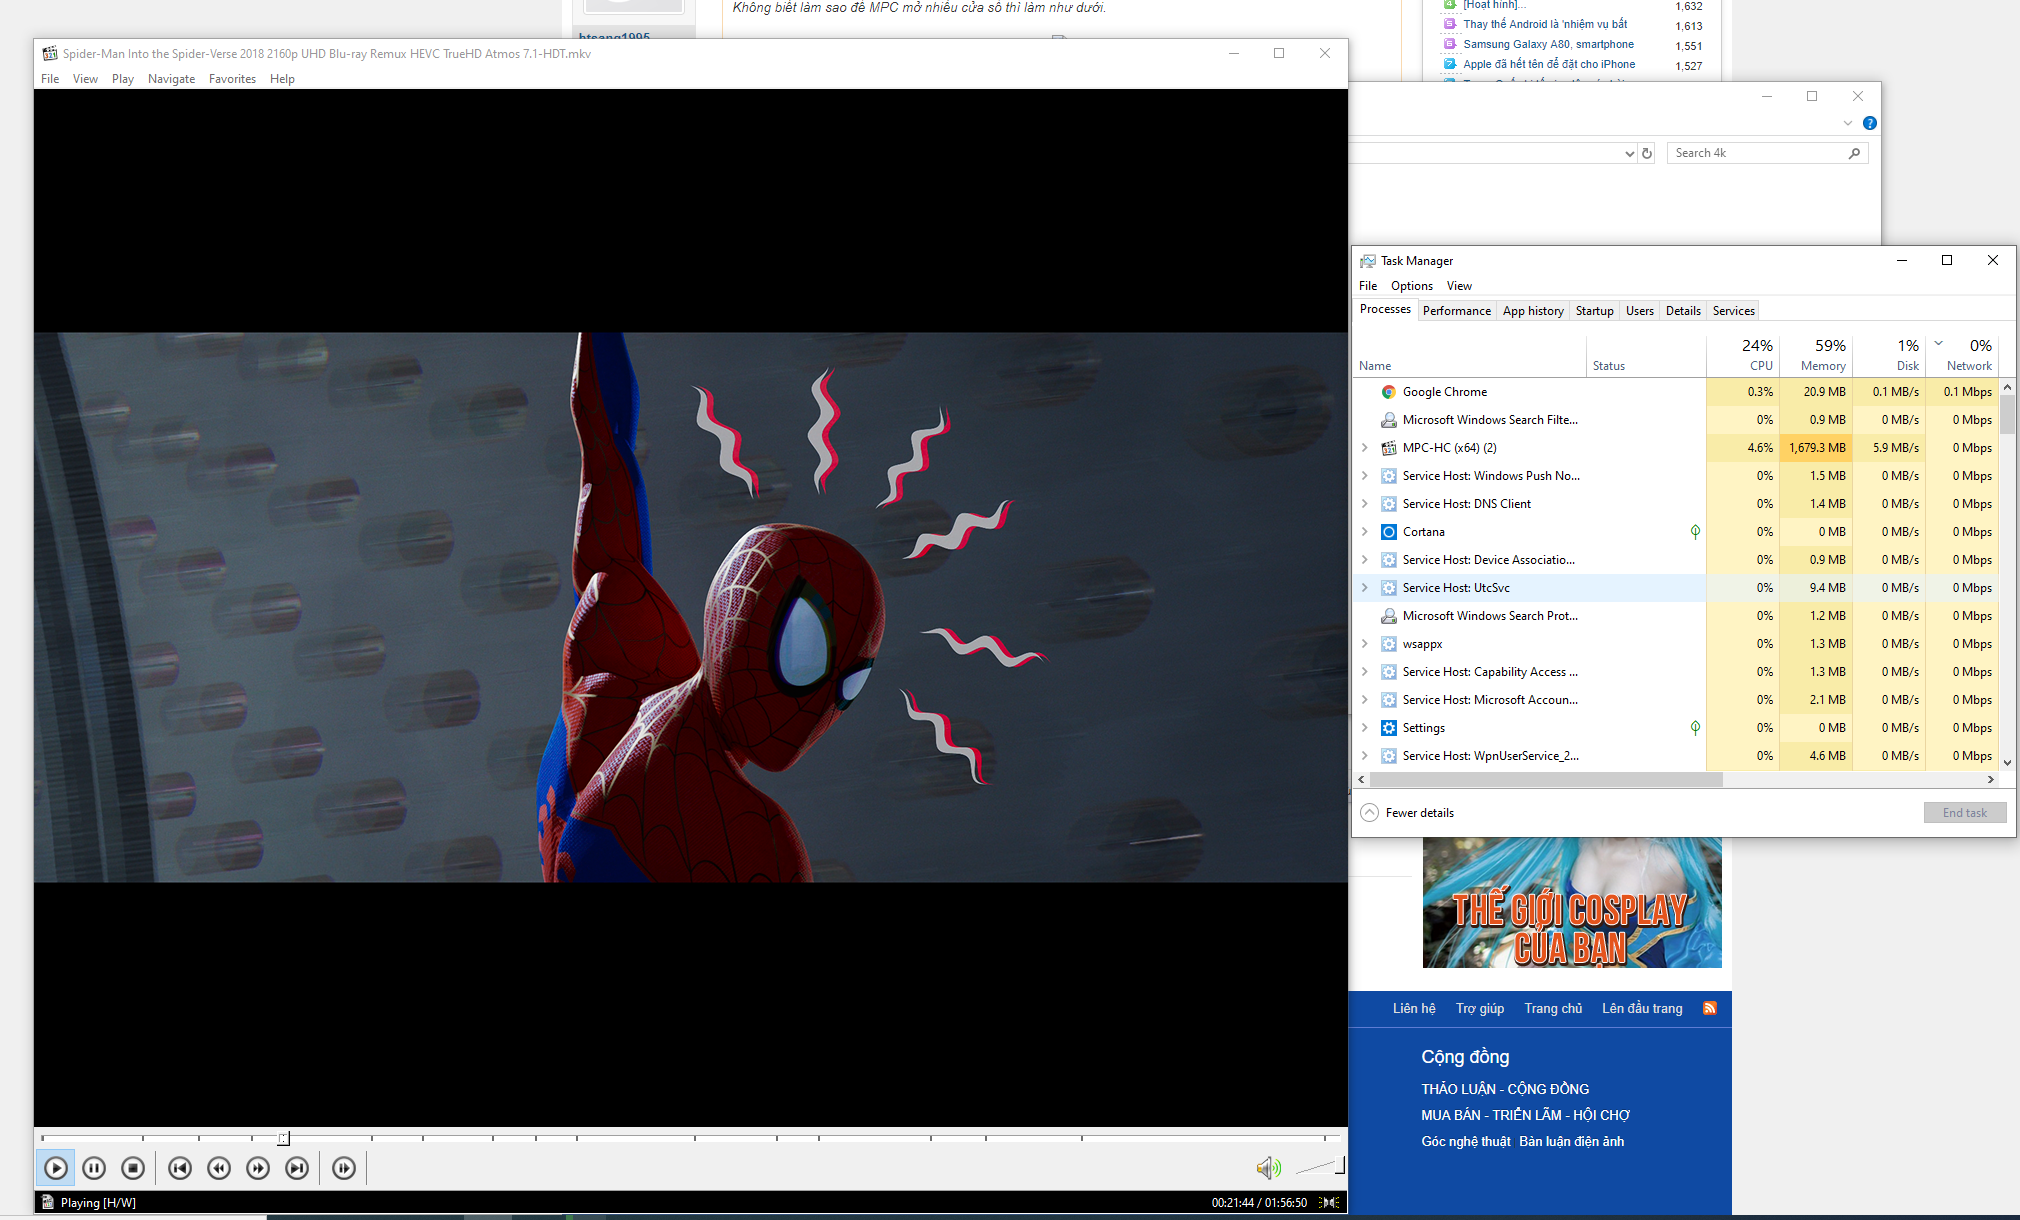
Task: Switch to the Performance tab in Task Manager
Action: point(1456,311)
